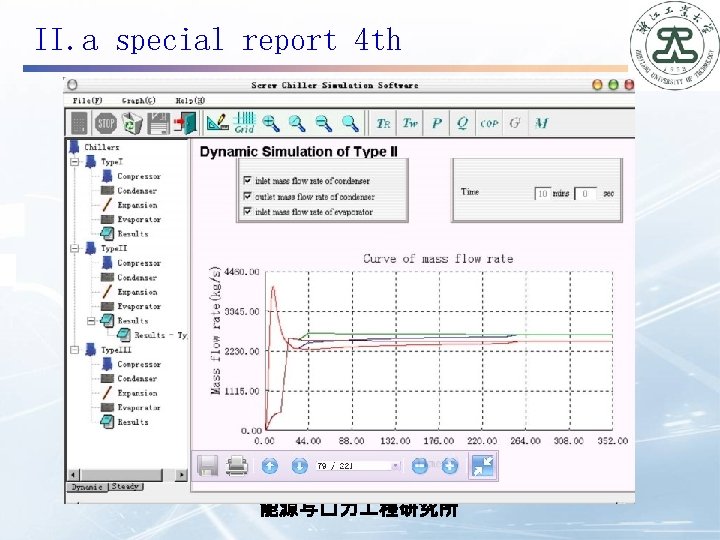The width and height of the screenshot is (720, 540).
Task: Toggle outlet mass flow rate of condenser
Action: 248,196
